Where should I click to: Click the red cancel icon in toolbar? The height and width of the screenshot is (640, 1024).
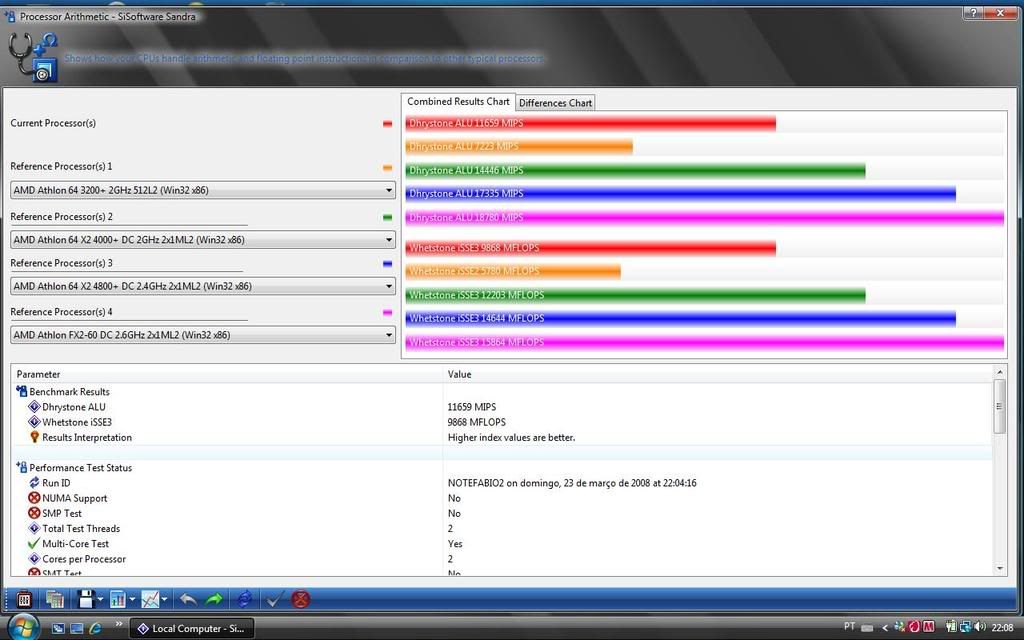click(300, 599)
